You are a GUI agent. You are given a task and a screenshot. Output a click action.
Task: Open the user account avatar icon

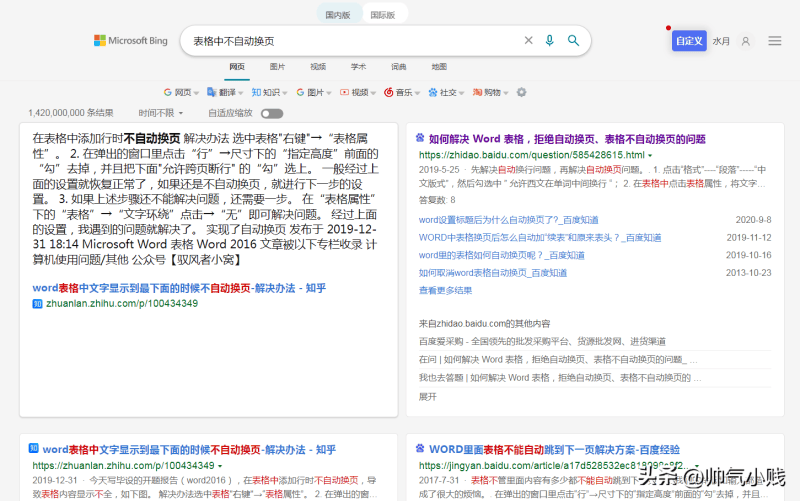[745, 41]
